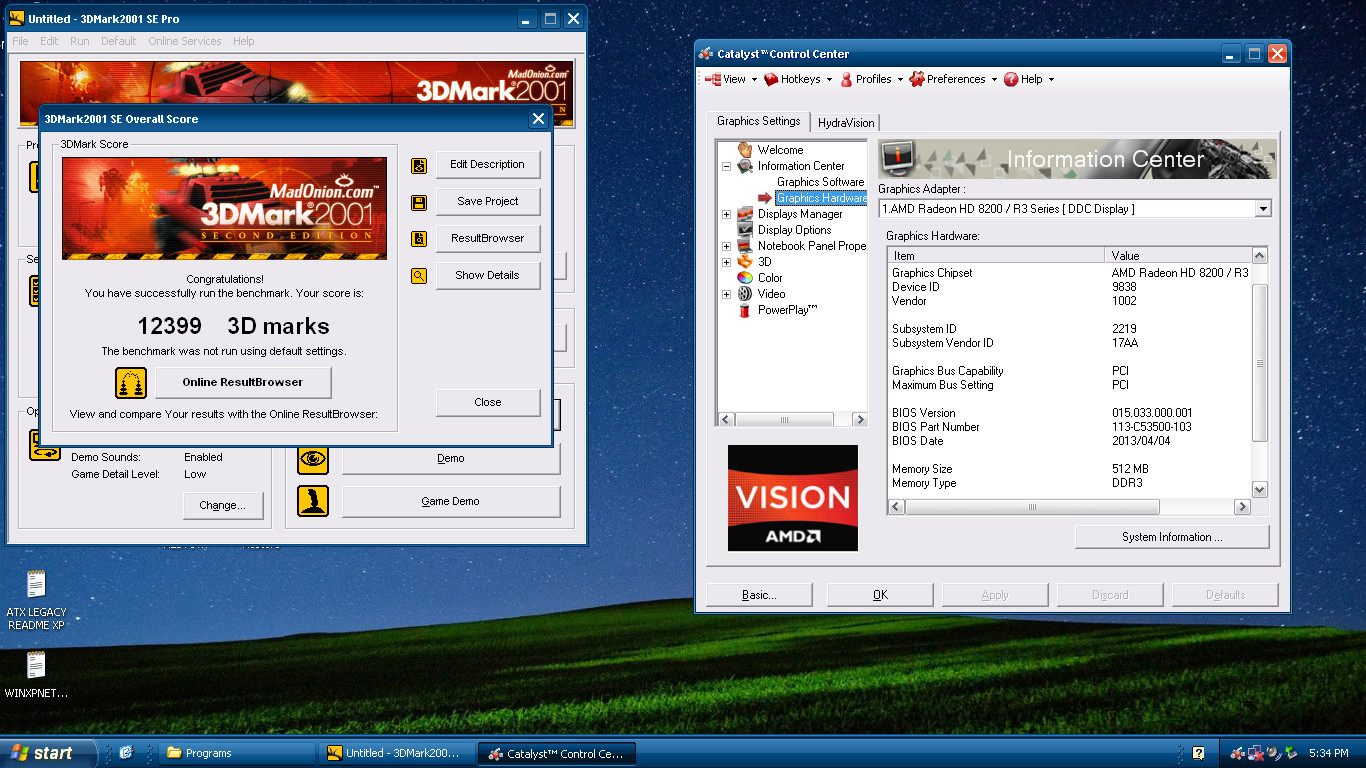The width and height of the screenshot is (1366, 768).
Task: Click the disconnected network tray icon
Action: pos(1256,753)
